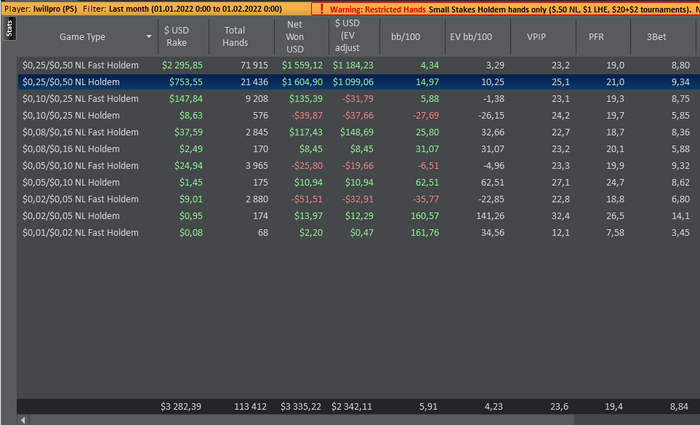Click the total rake summary $3 282,39
This screenshot has width=700, height=425.
tap(181, 407)
